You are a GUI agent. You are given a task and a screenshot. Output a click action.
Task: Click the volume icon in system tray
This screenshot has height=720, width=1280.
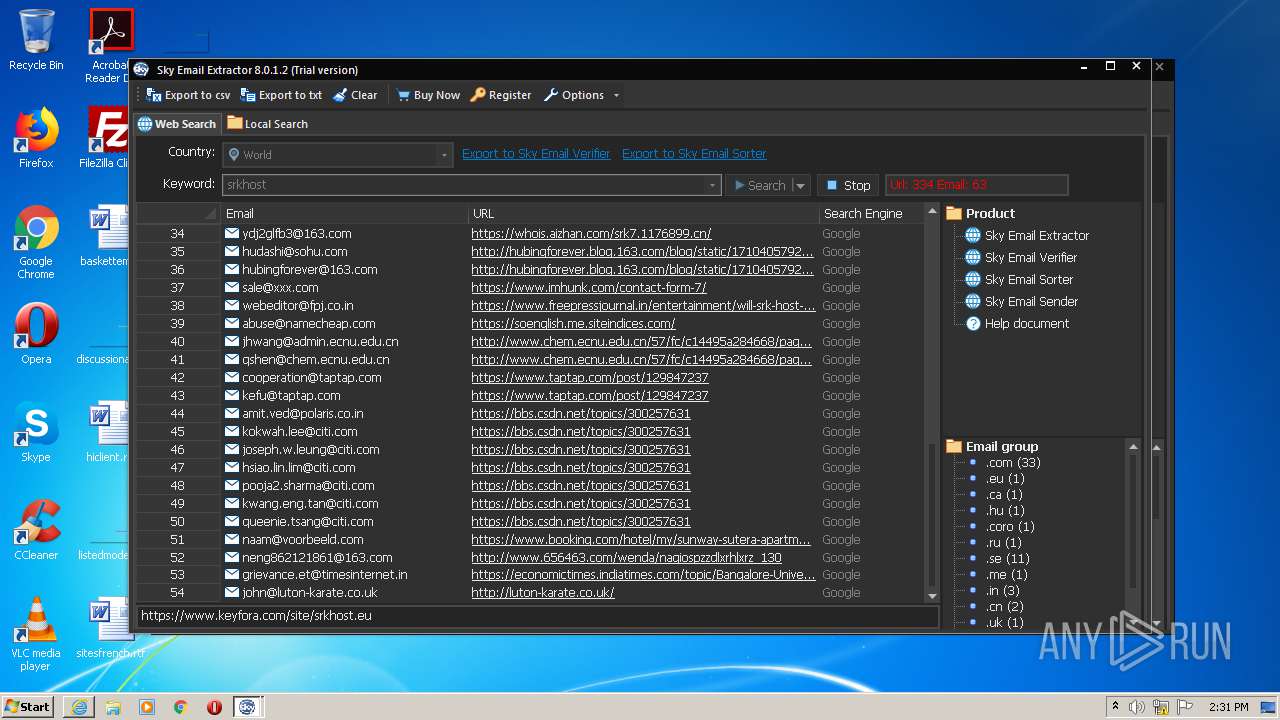1136,707
